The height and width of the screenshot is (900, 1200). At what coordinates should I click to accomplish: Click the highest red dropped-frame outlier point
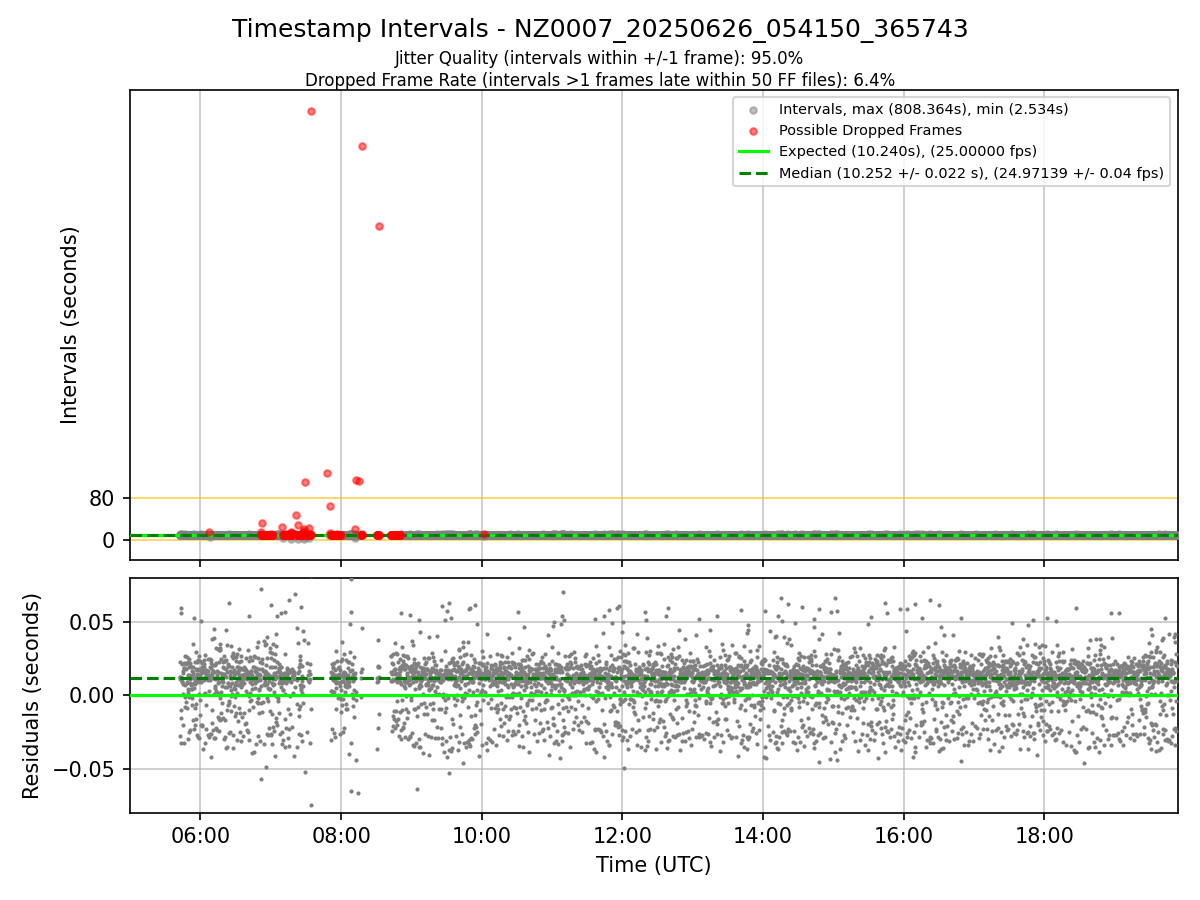point(311,111)
